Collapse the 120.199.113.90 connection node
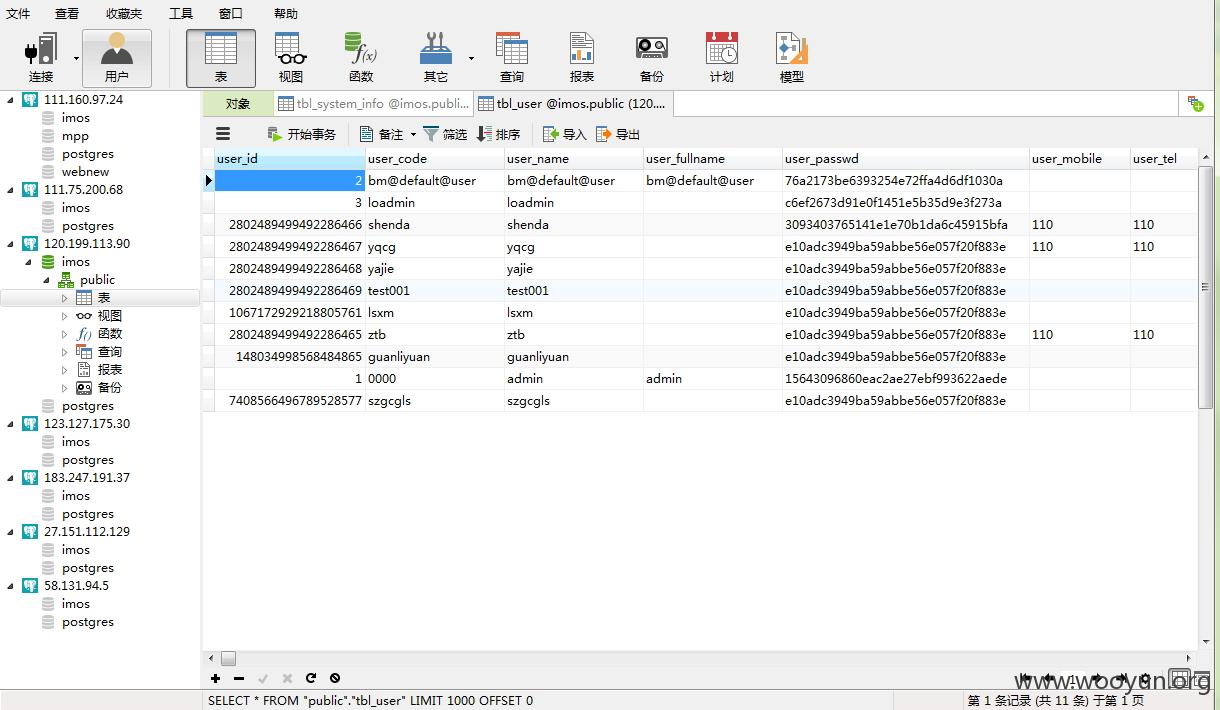Image resolution: width=1220 pixels, height=710 pixels. (11, 244)
